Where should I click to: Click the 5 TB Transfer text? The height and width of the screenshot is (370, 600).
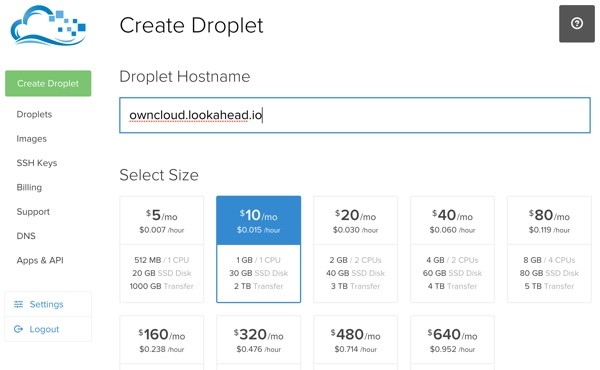(549, 286)
